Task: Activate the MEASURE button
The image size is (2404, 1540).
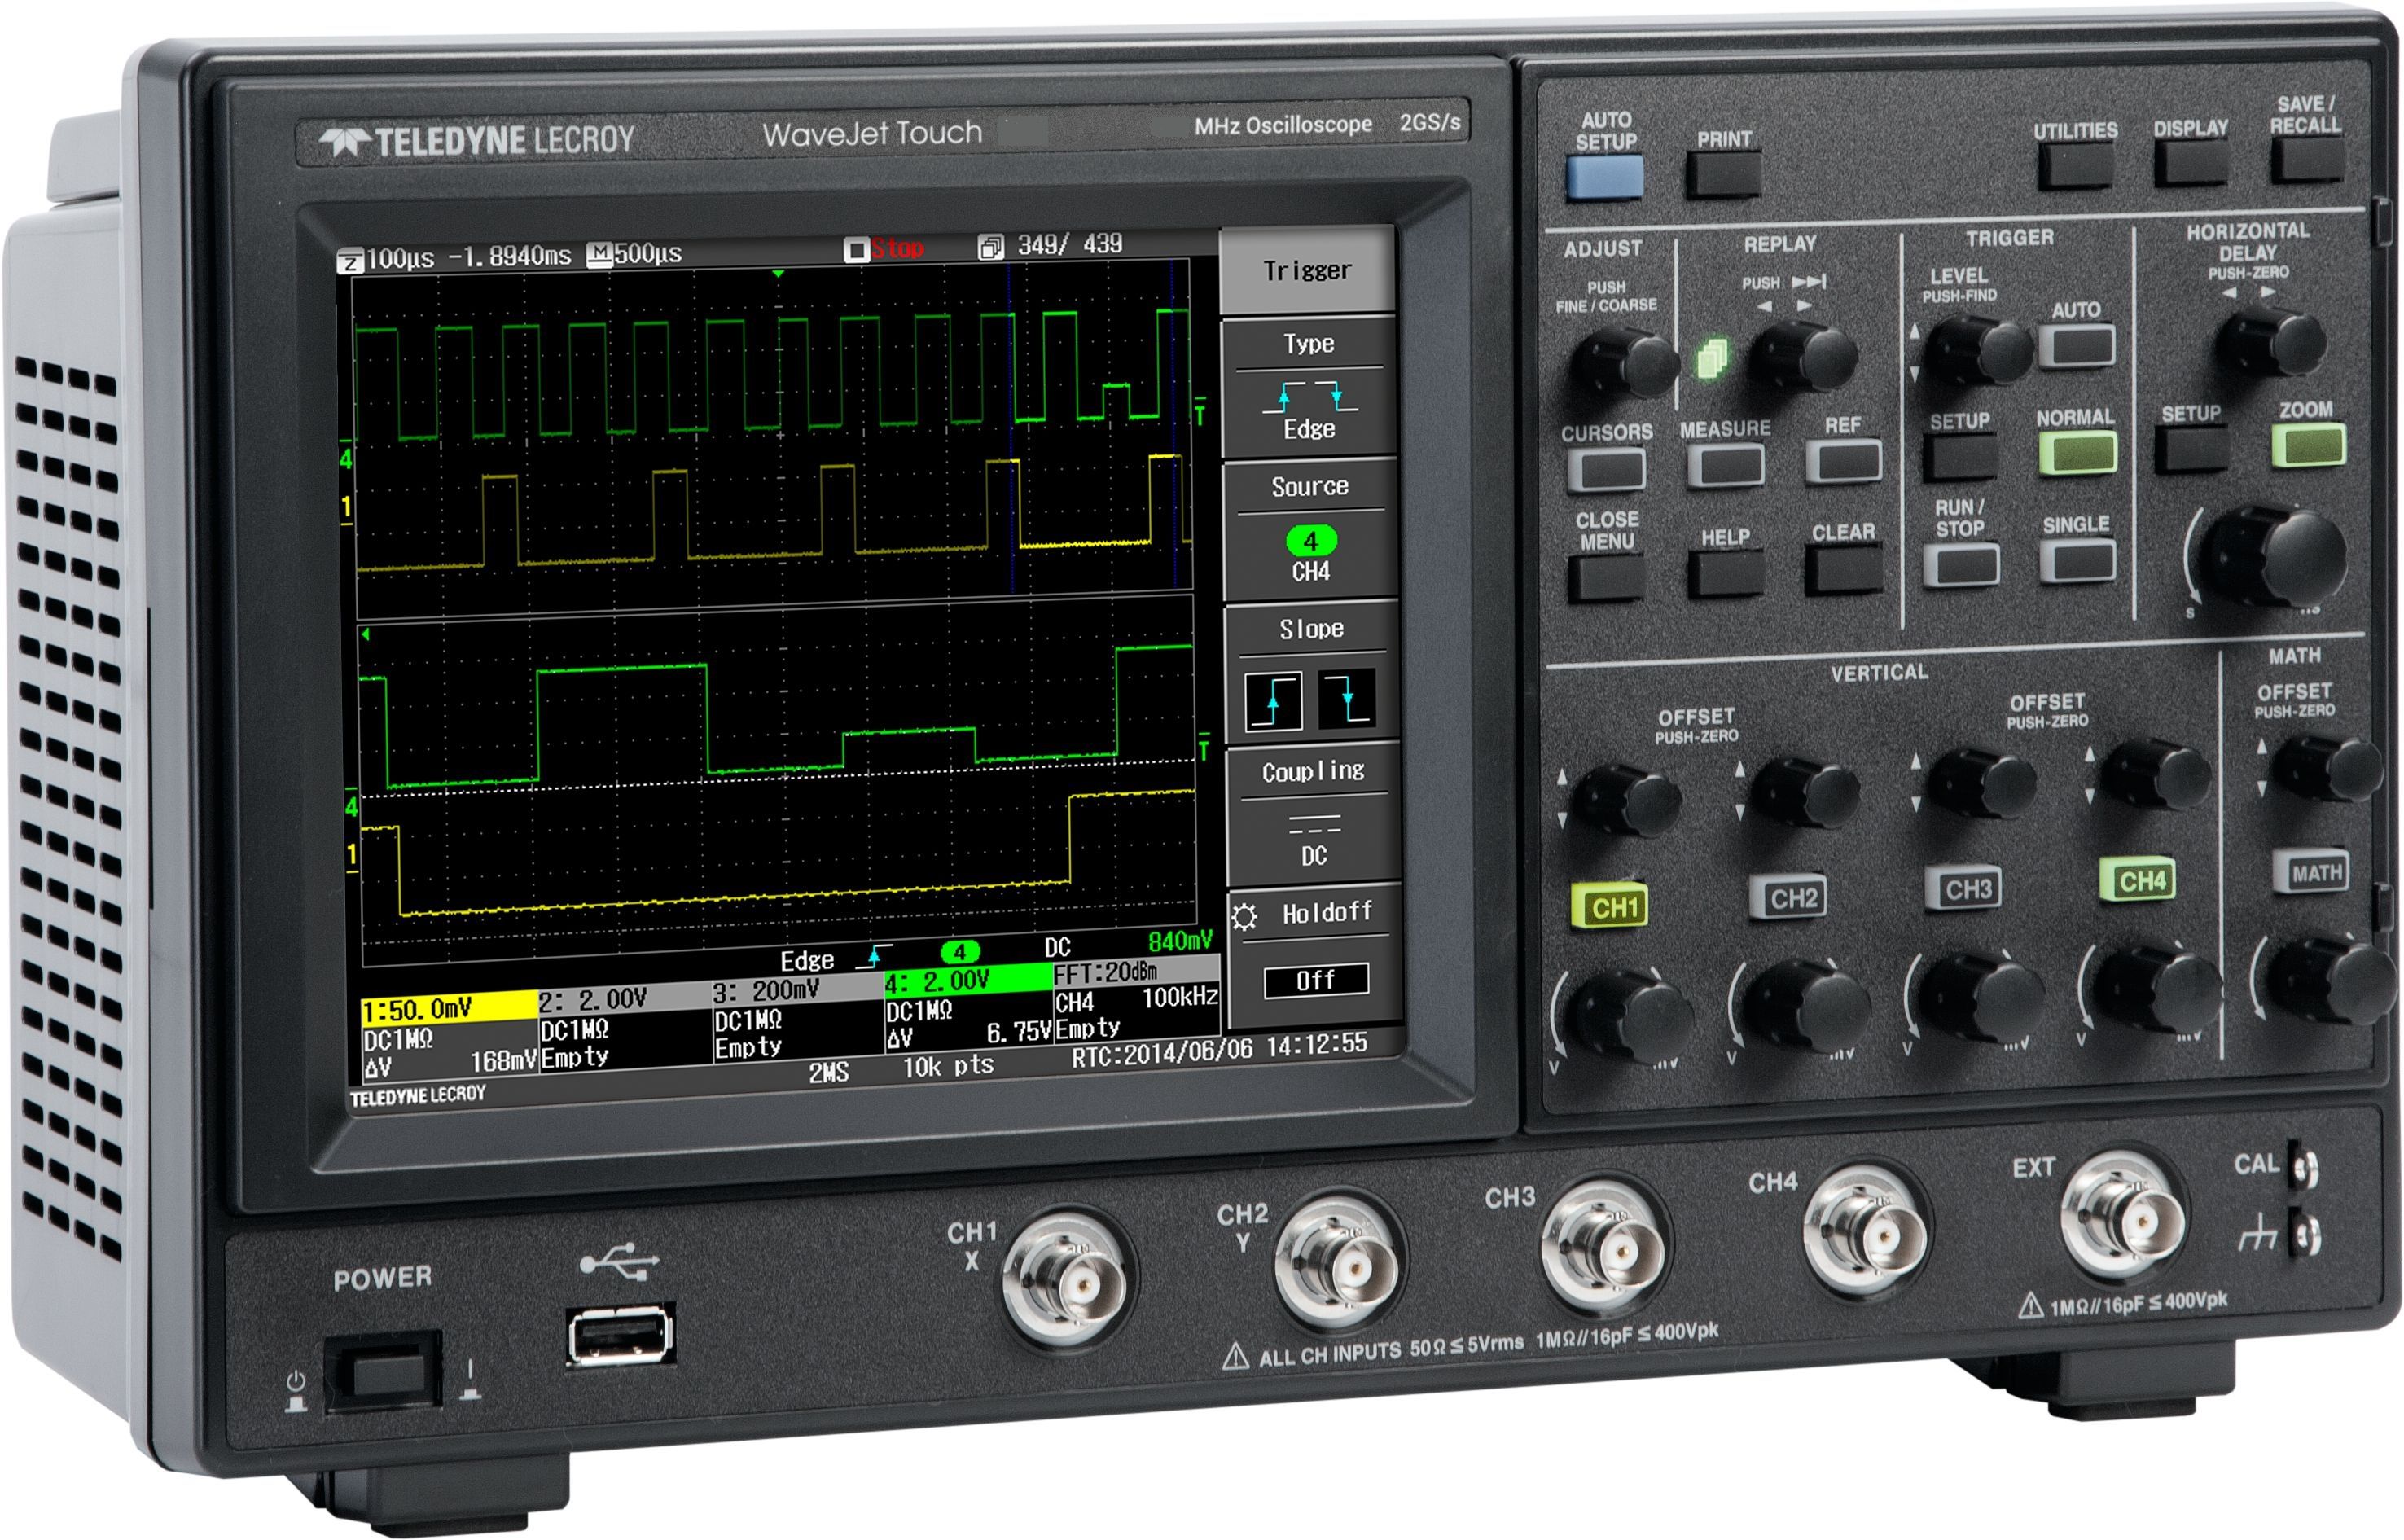Action: tap(1725, 465)
